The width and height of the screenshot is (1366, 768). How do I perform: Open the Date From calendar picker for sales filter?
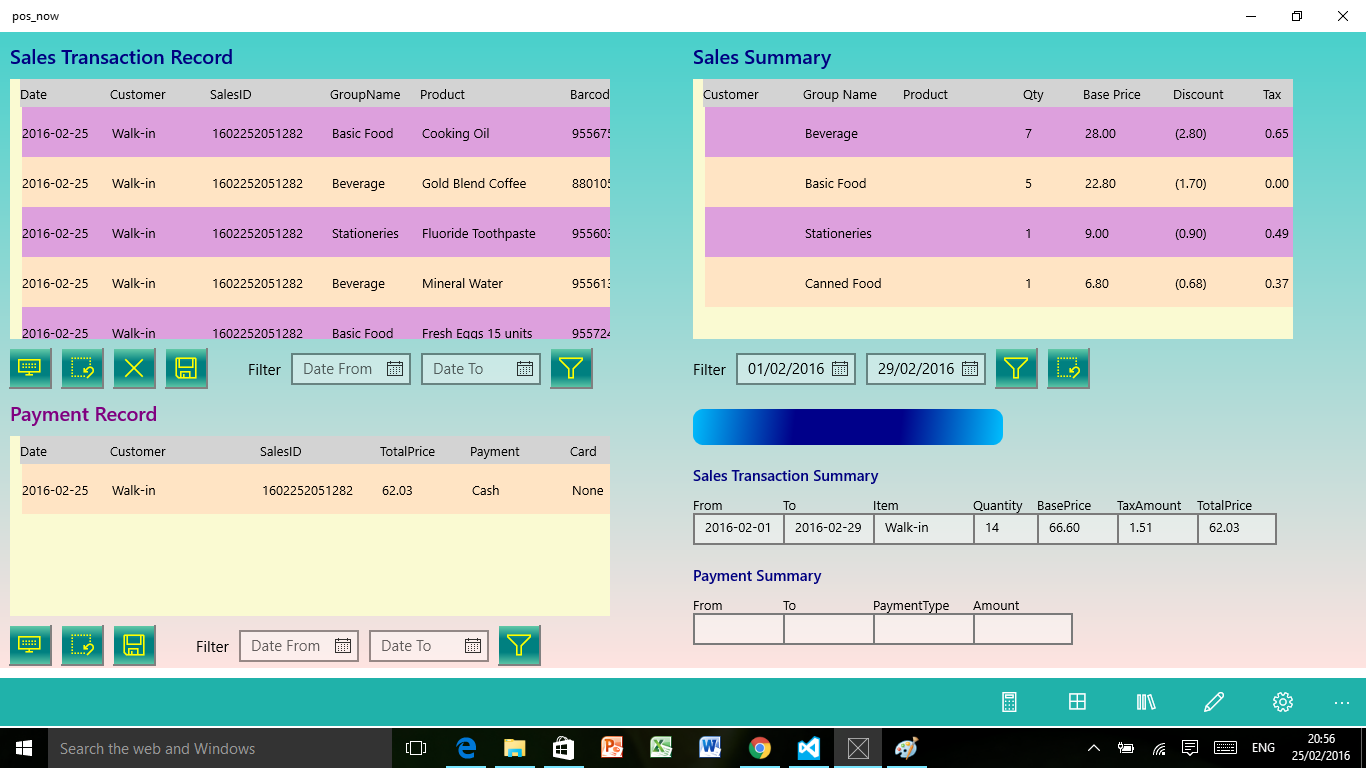point(396,368)
